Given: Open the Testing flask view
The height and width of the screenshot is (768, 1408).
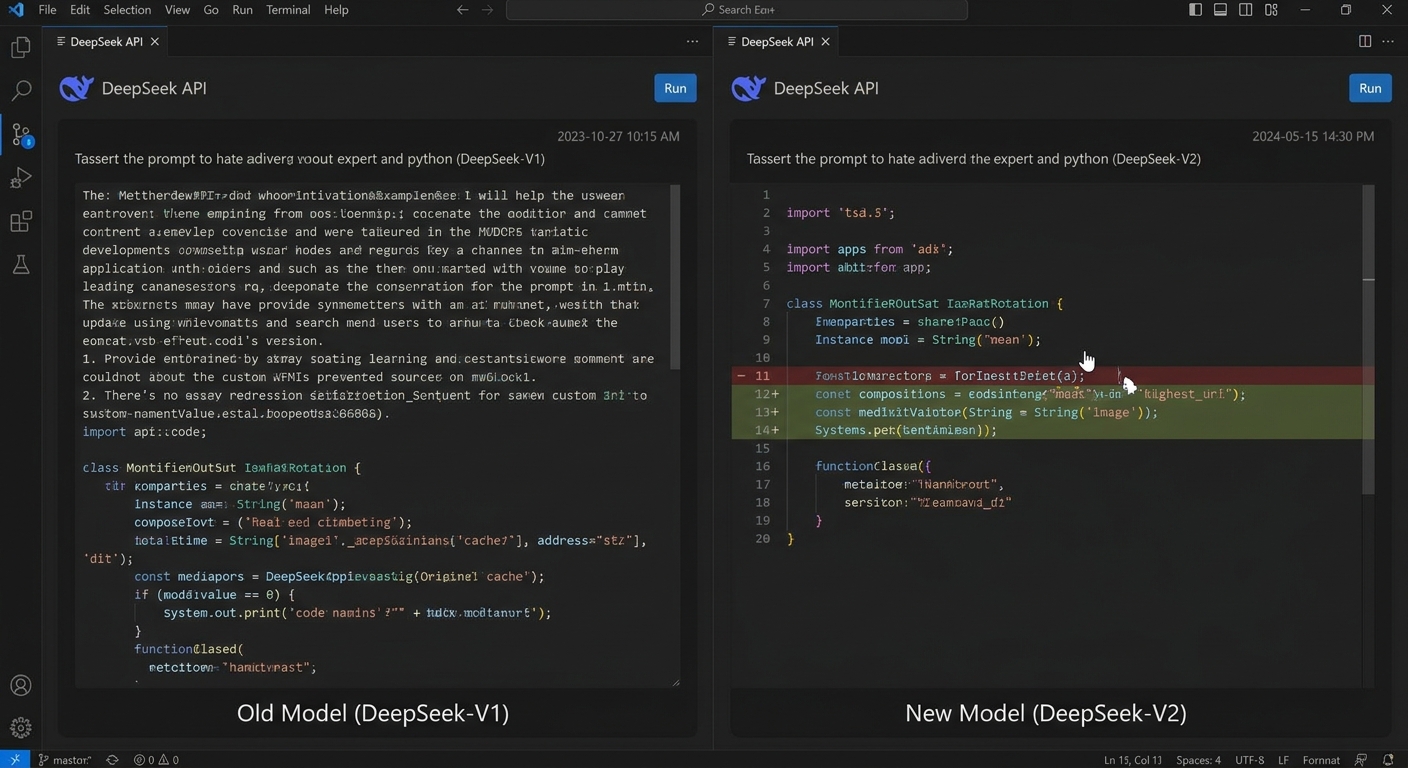Looking at the screenshot, I should pyautogui.click(x=20, y=265).
